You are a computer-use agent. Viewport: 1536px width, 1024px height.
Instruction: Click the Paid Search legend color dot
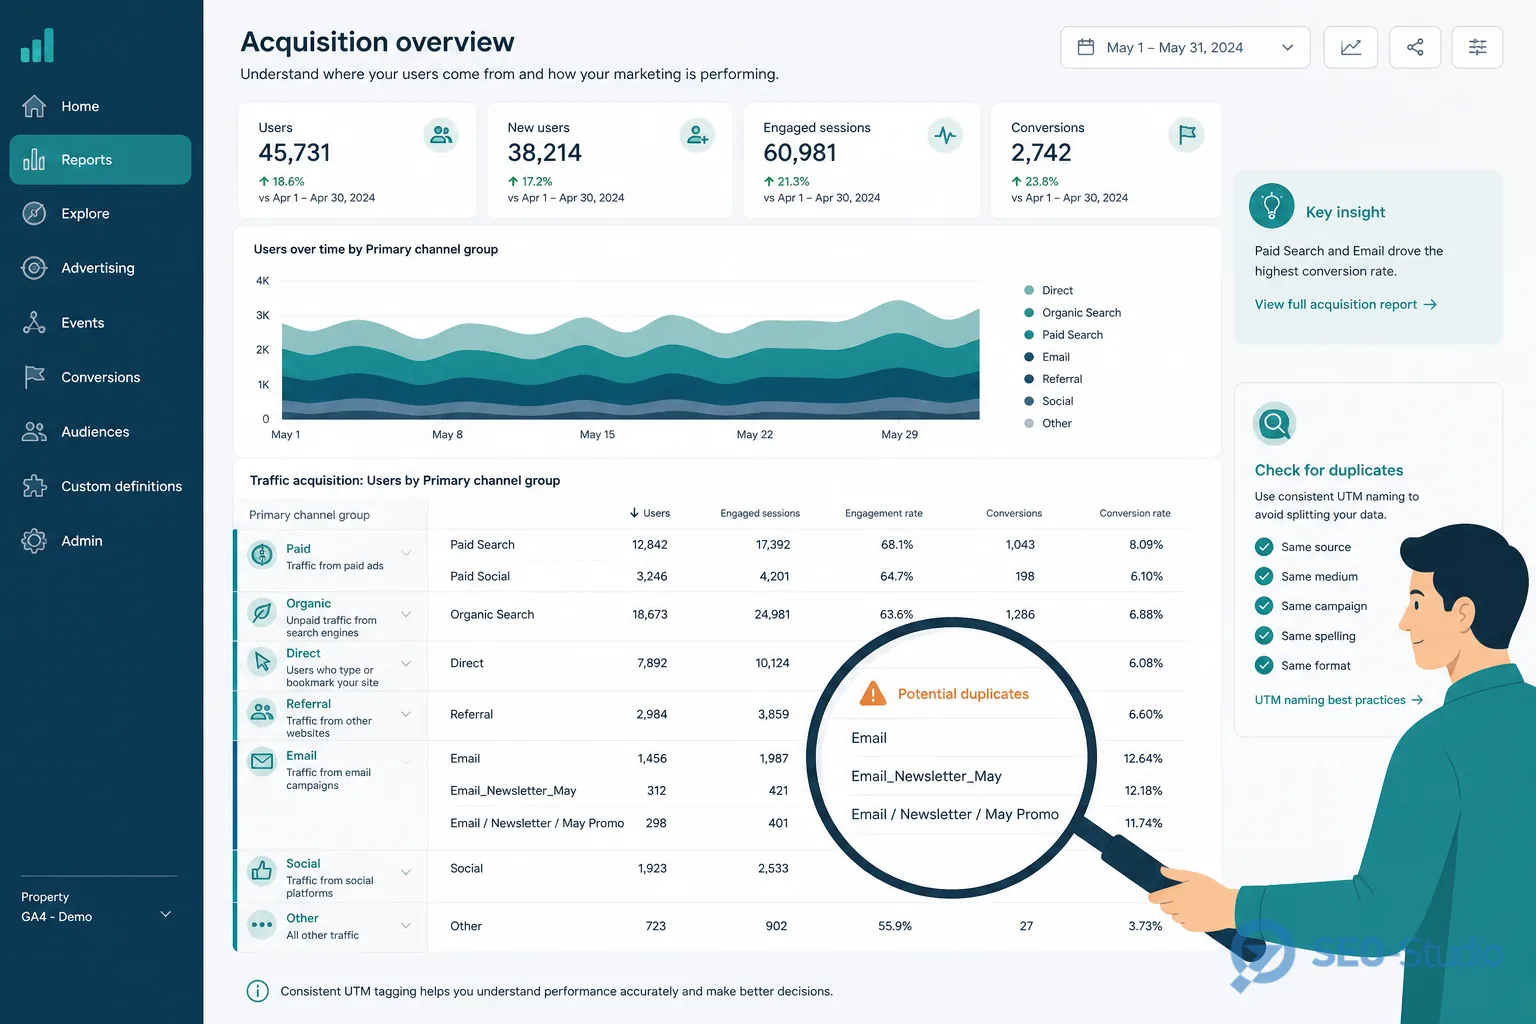click(1029, 335)
